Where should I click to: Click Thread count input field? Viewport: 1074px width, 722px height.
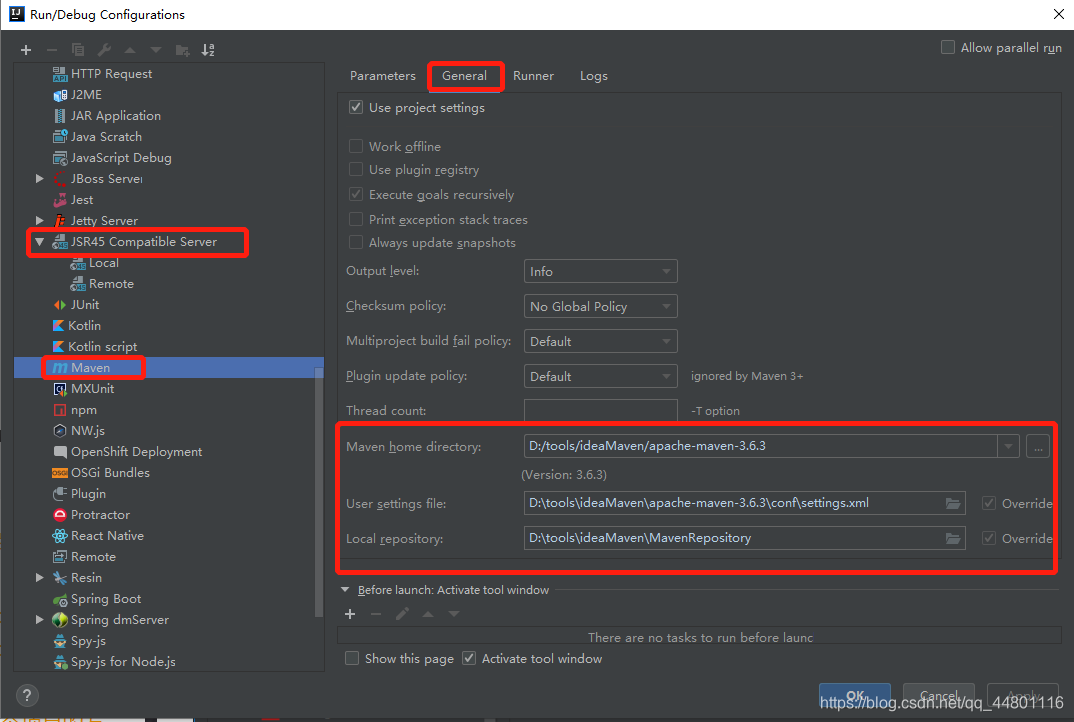tap(601, 410)
